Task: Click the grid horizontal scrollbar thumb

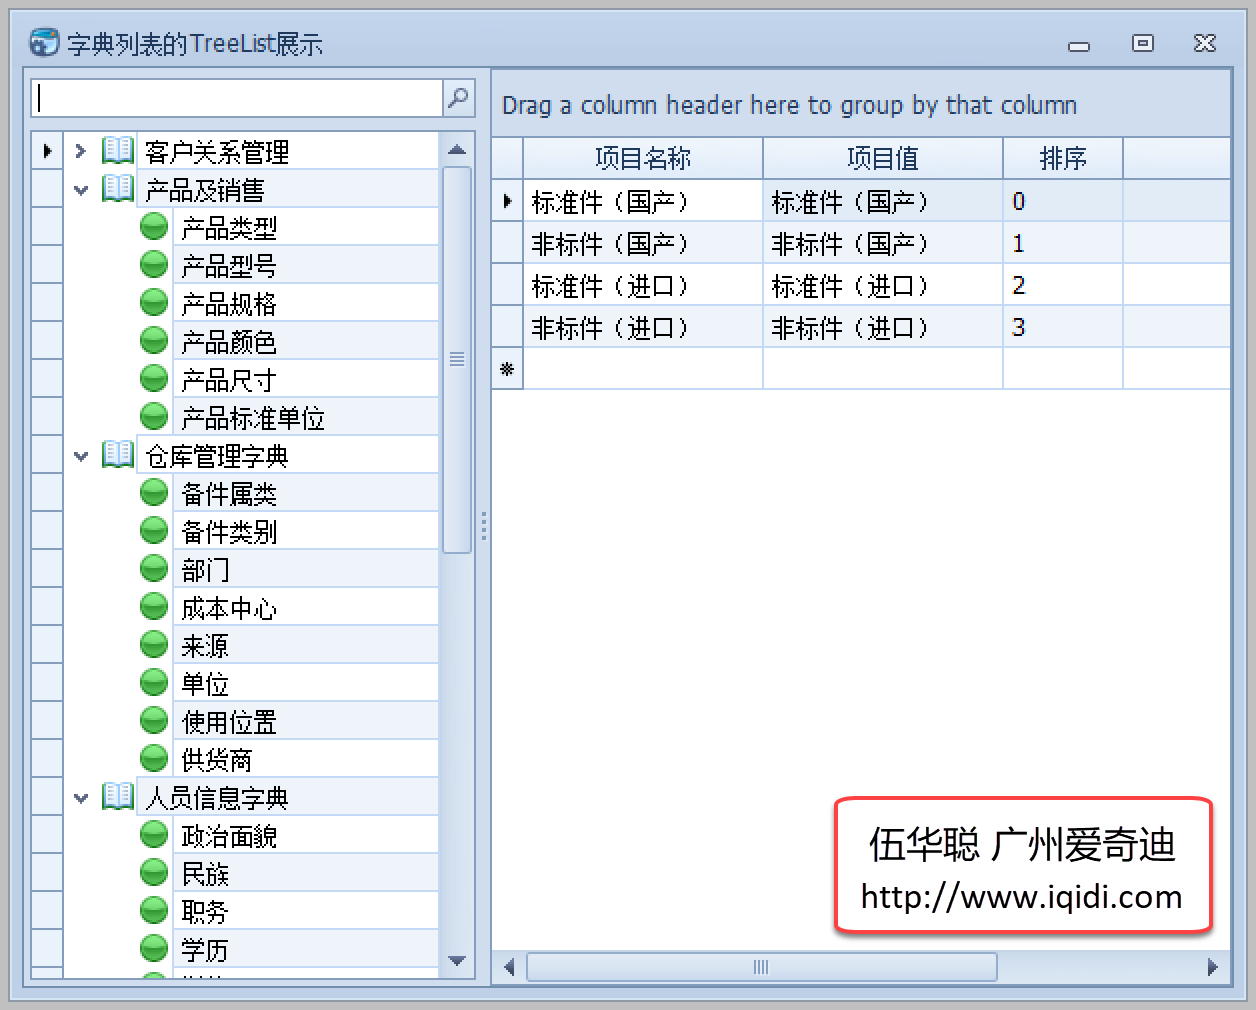Action: coord(761,967)
